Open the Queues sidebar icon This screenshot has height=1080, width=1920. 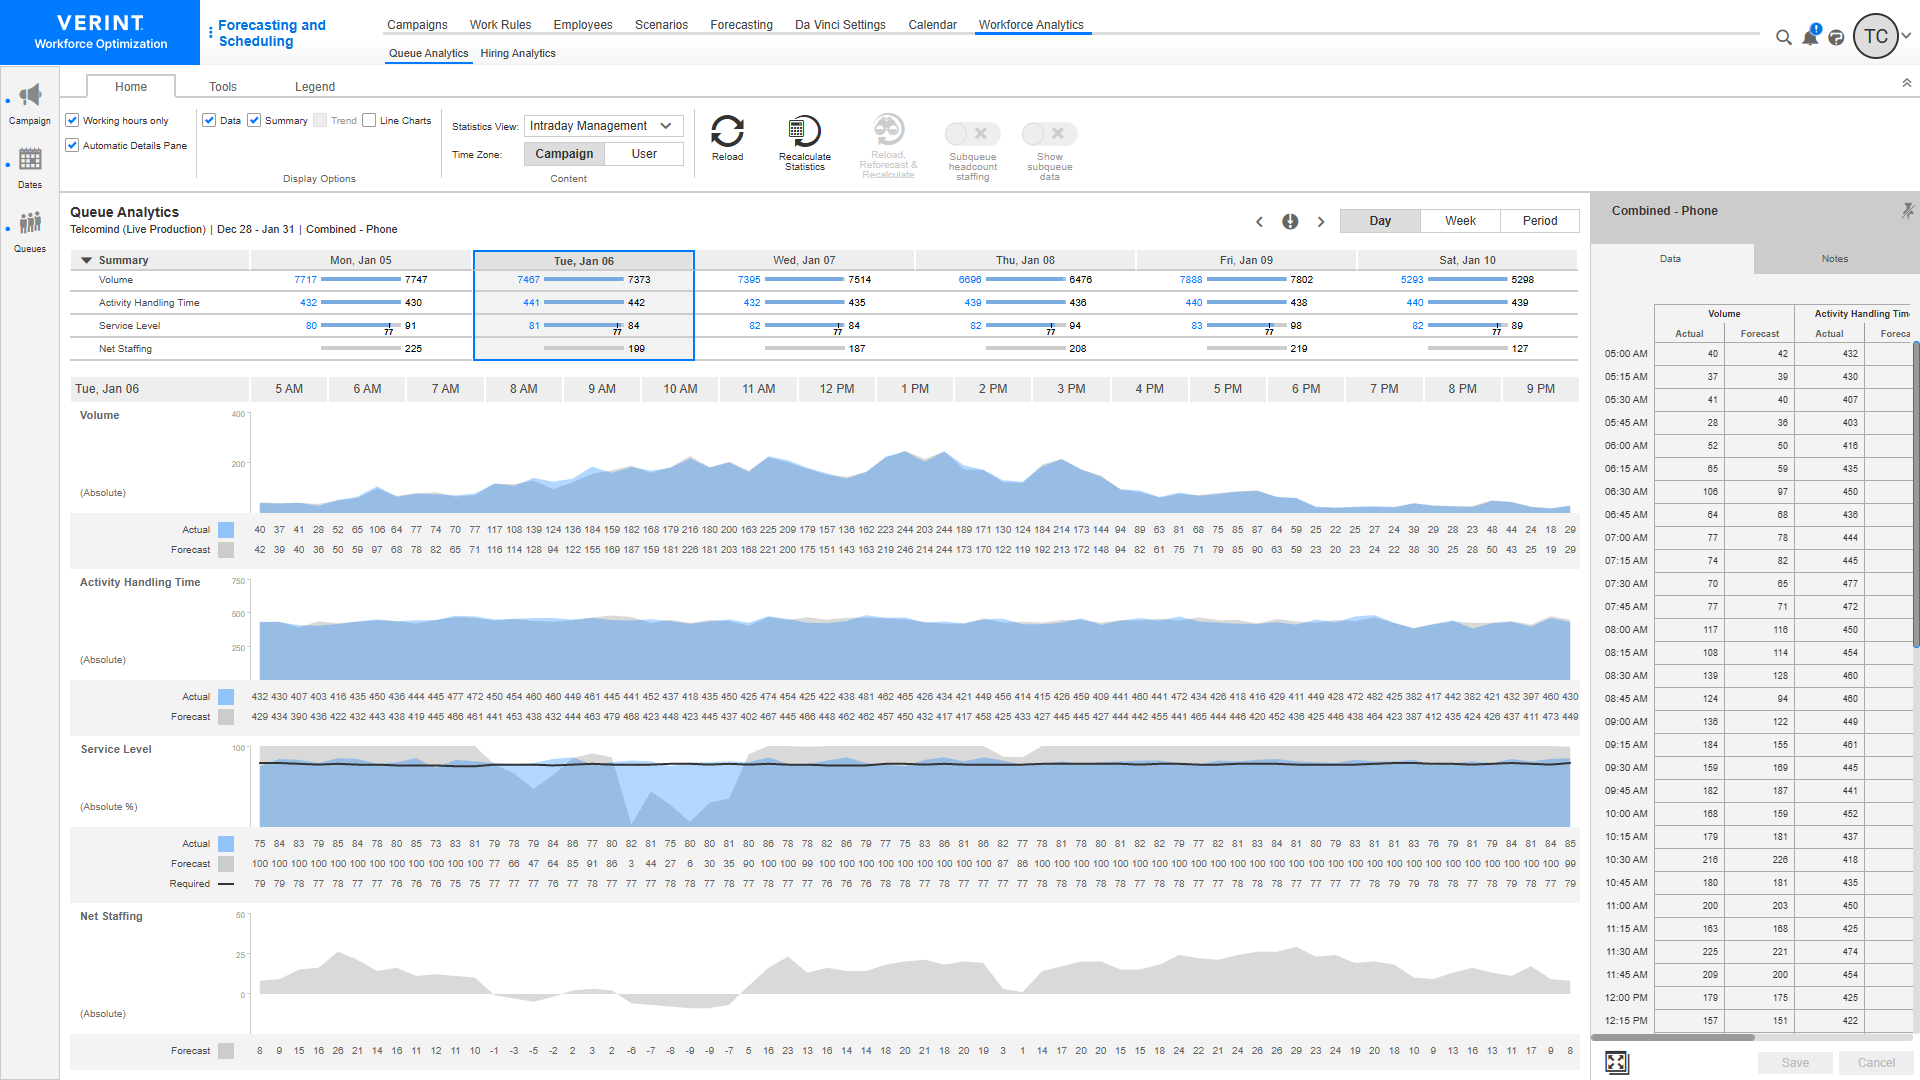(30, 223)
